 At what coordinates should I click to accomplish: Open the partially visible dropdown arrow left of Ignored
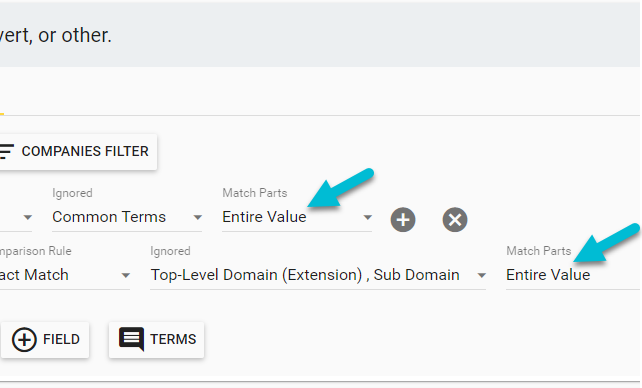(27, 218)
